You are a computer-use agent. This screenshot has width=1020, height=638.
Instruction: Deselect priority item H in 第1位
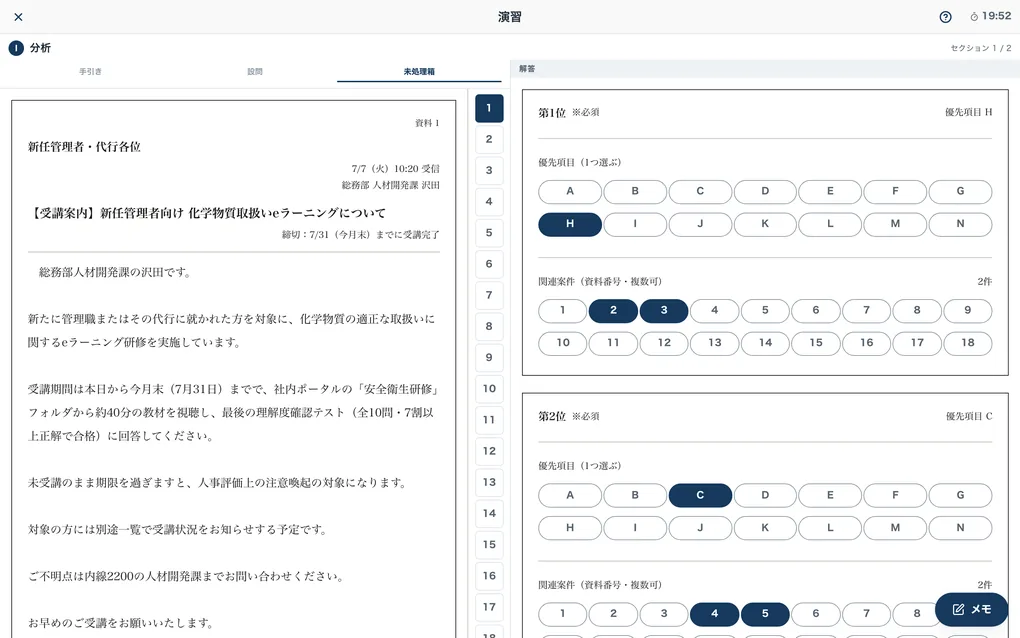[x=570, y=224]
